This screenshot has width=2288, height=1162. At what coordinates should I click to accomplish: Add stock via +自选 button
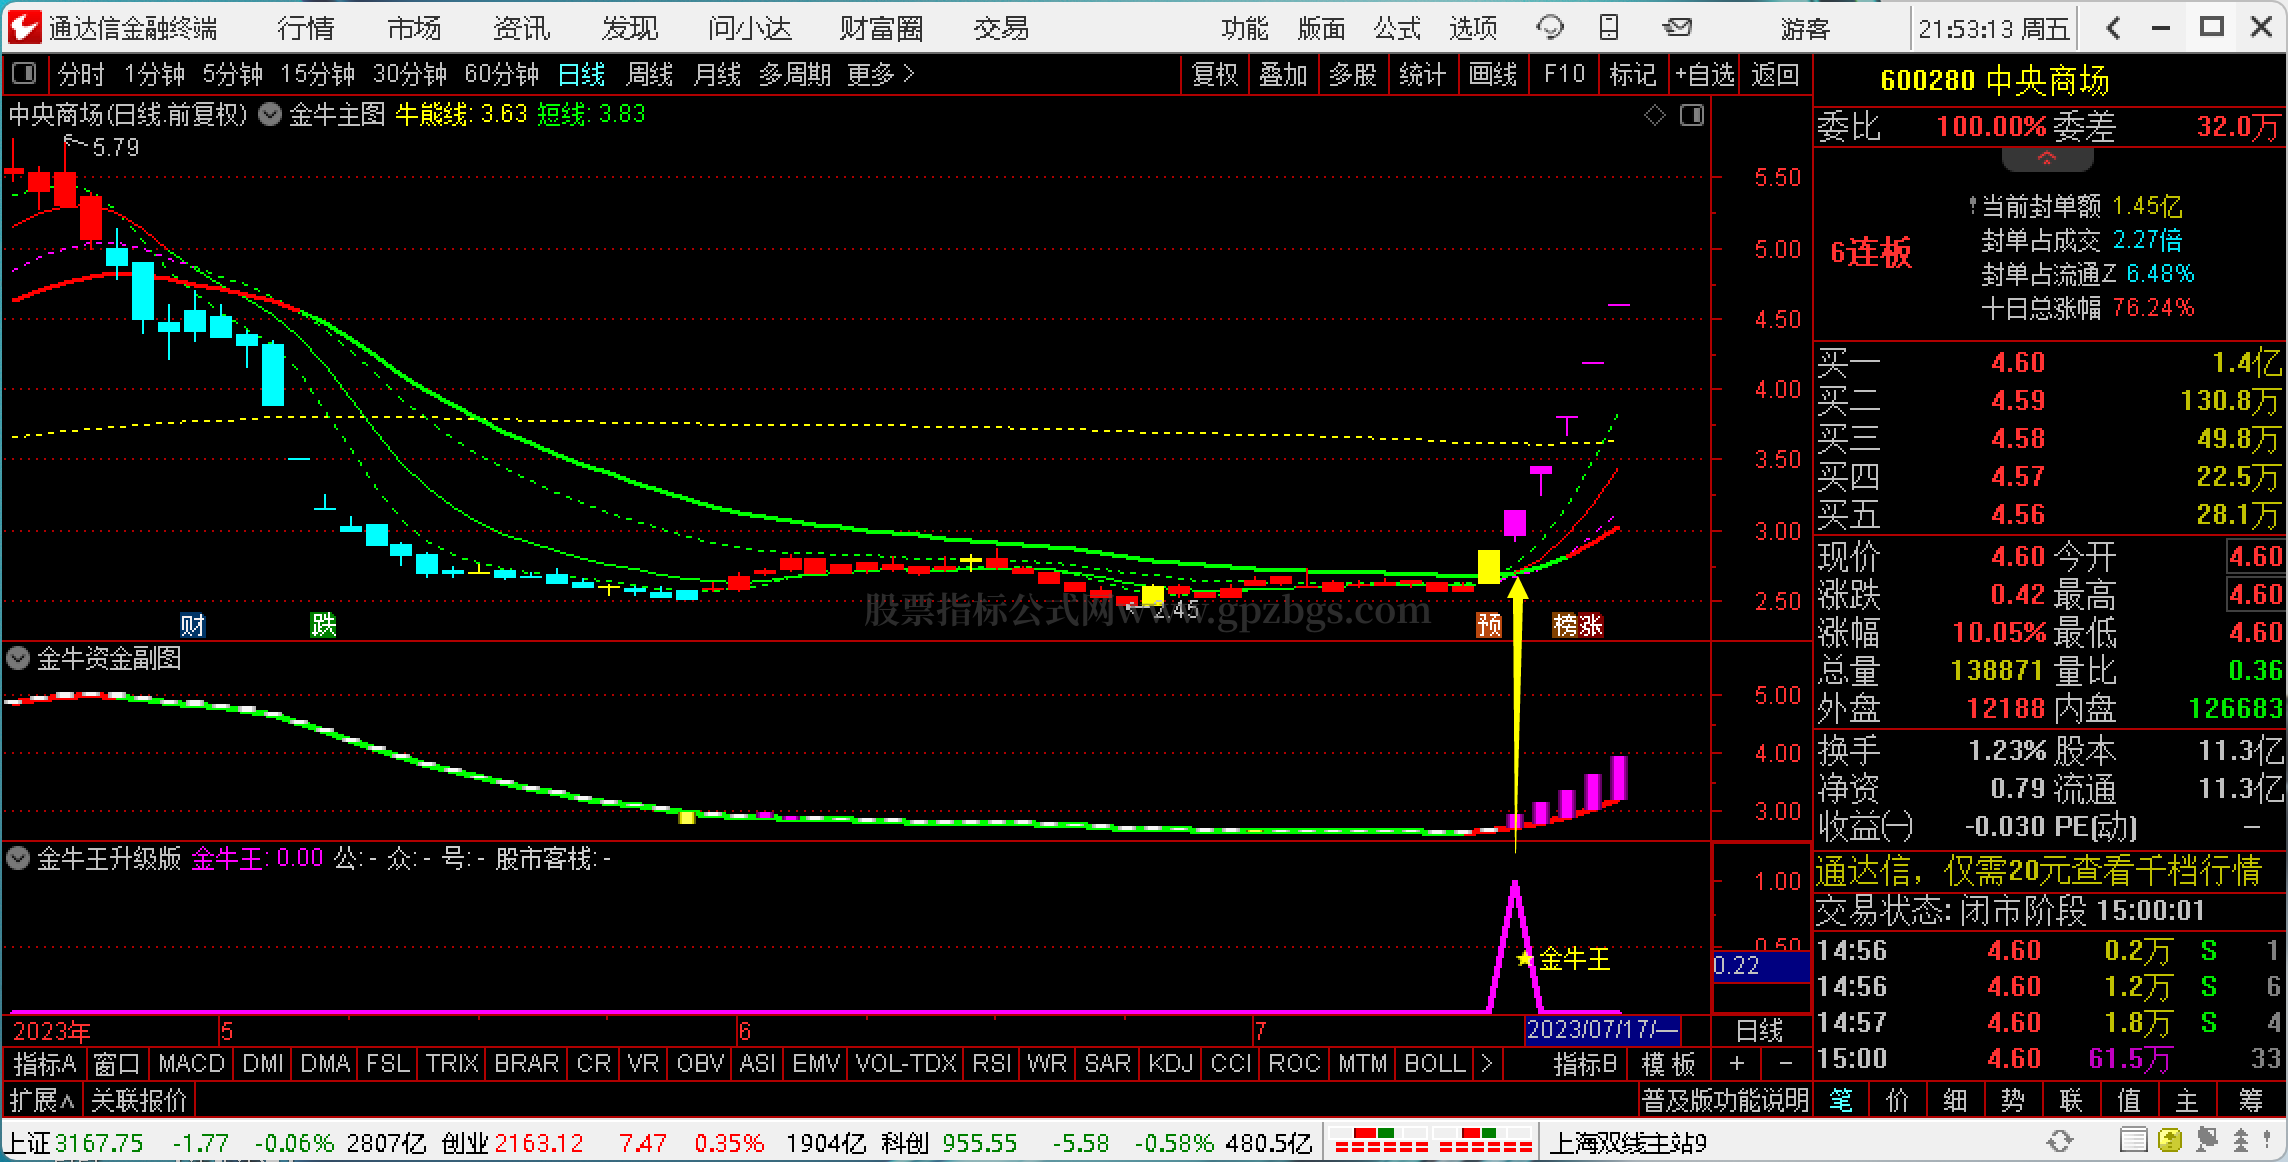[x=1704, y=74]
